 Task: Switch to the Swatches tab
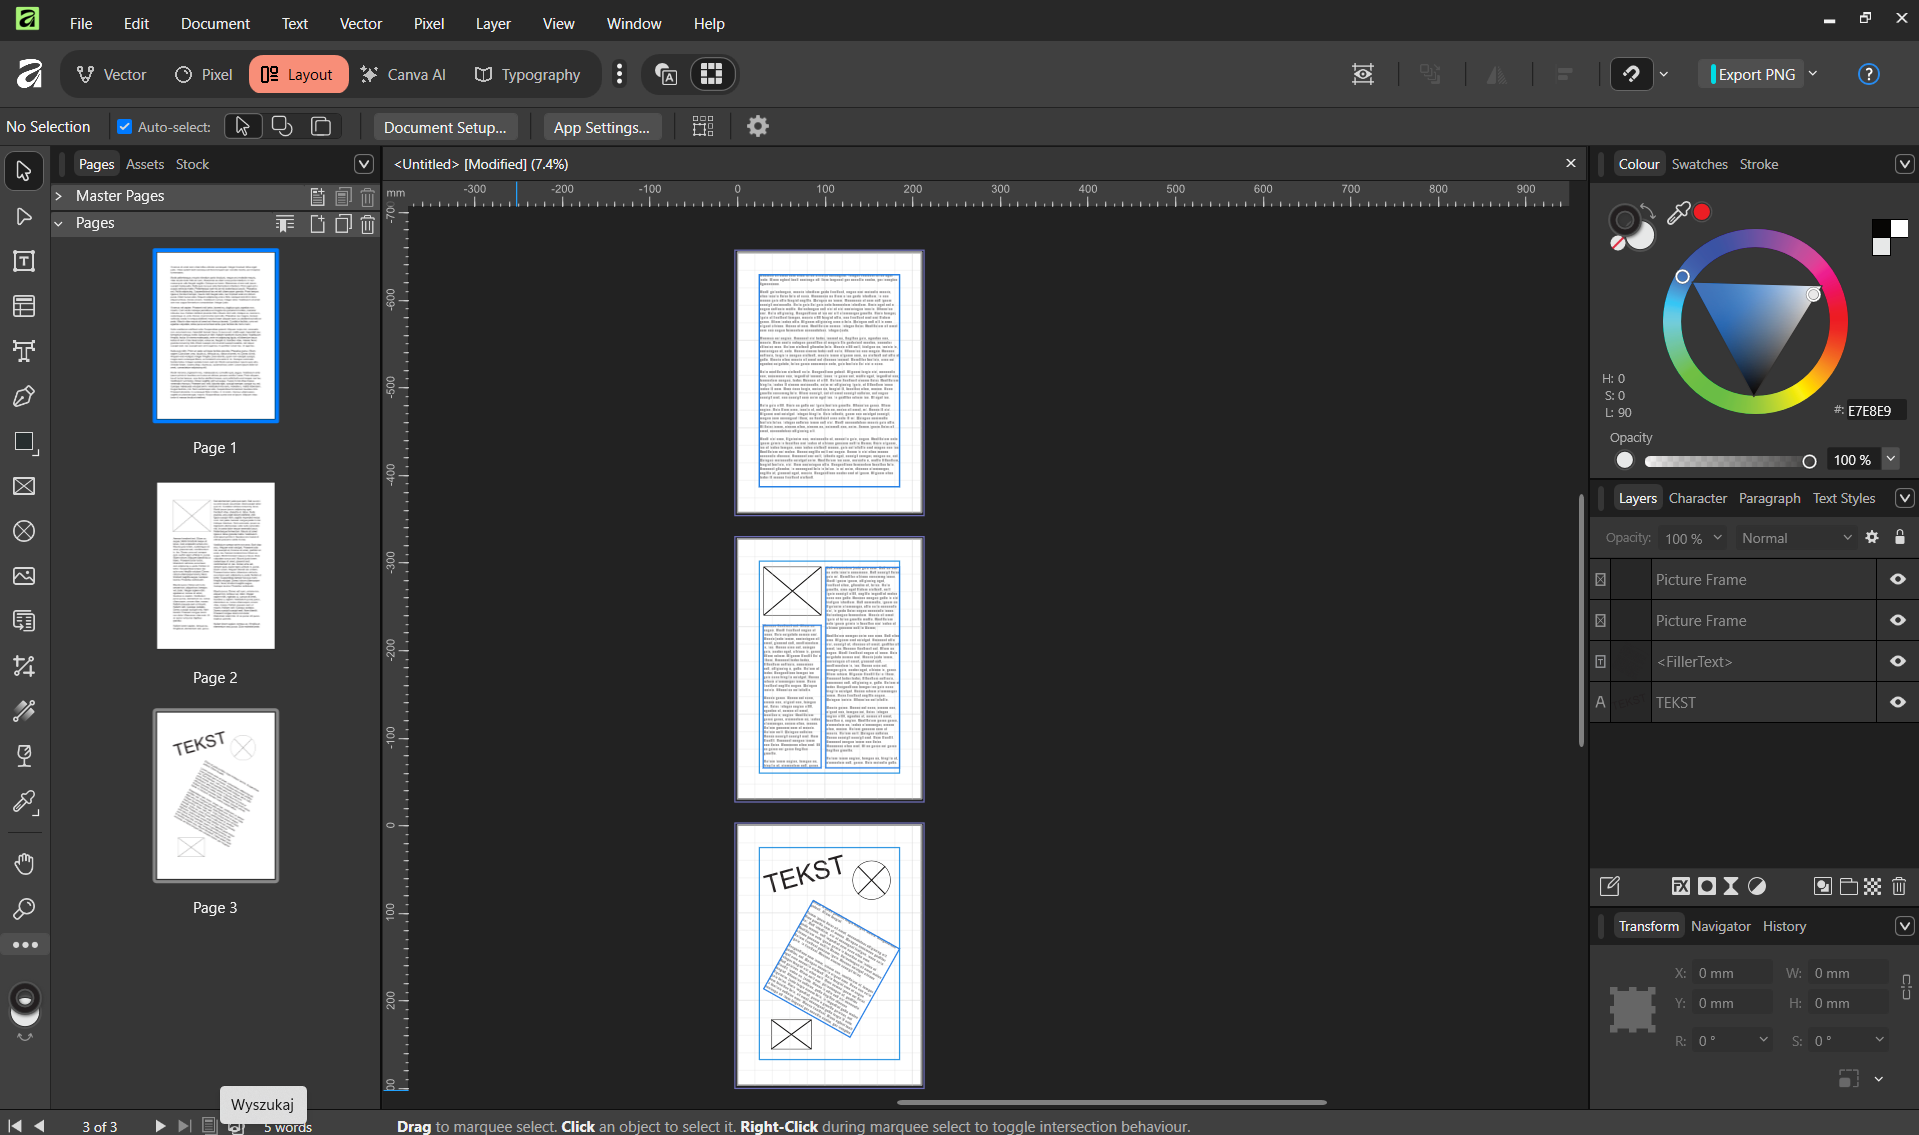tap(1699, 164)
